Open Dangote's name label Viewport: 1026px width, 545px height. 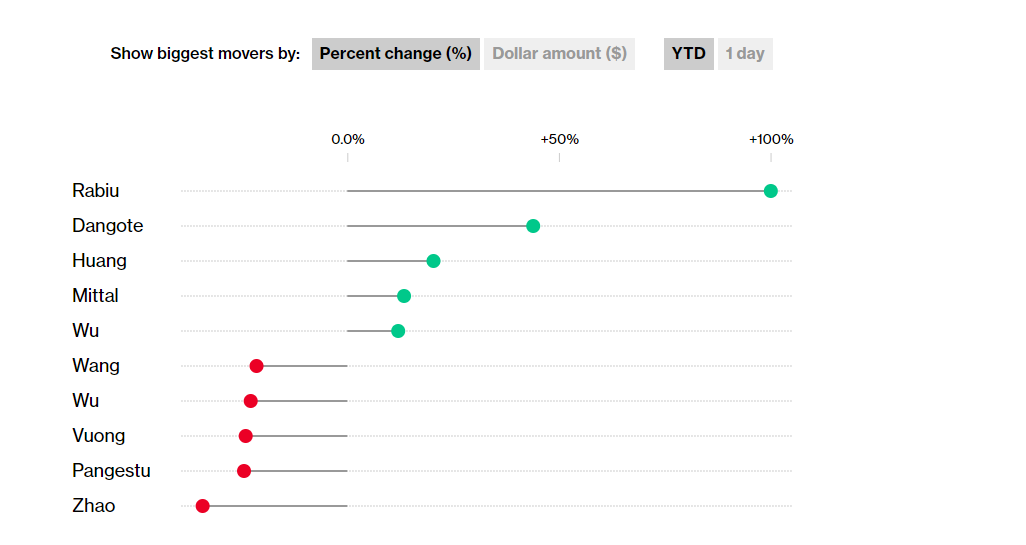click(108, 226)
